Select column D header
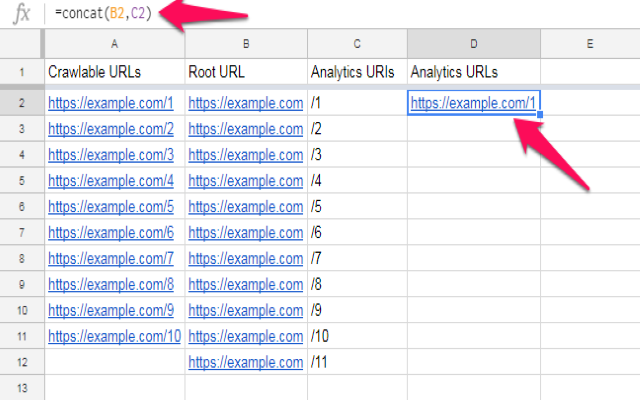The height and width of the screenshot is (400, 640). [473, 44]
